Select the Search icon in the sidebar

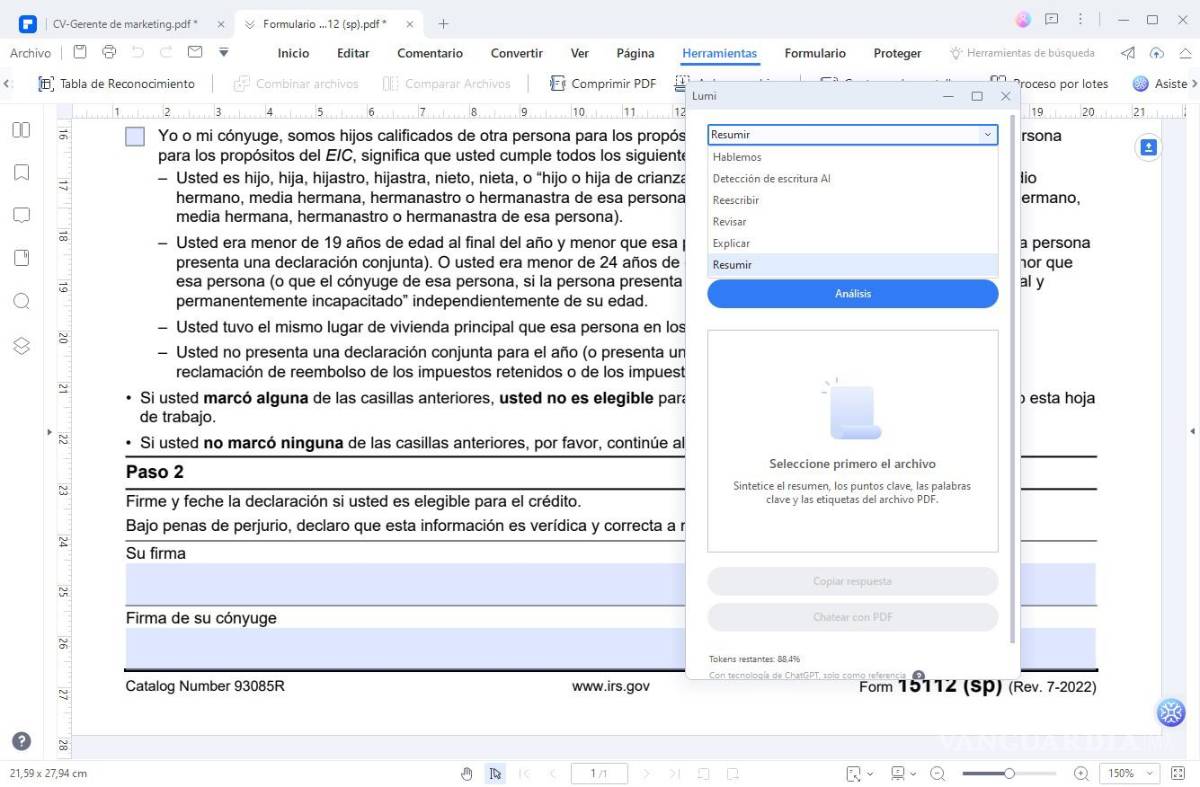click(x=22, y=300)
